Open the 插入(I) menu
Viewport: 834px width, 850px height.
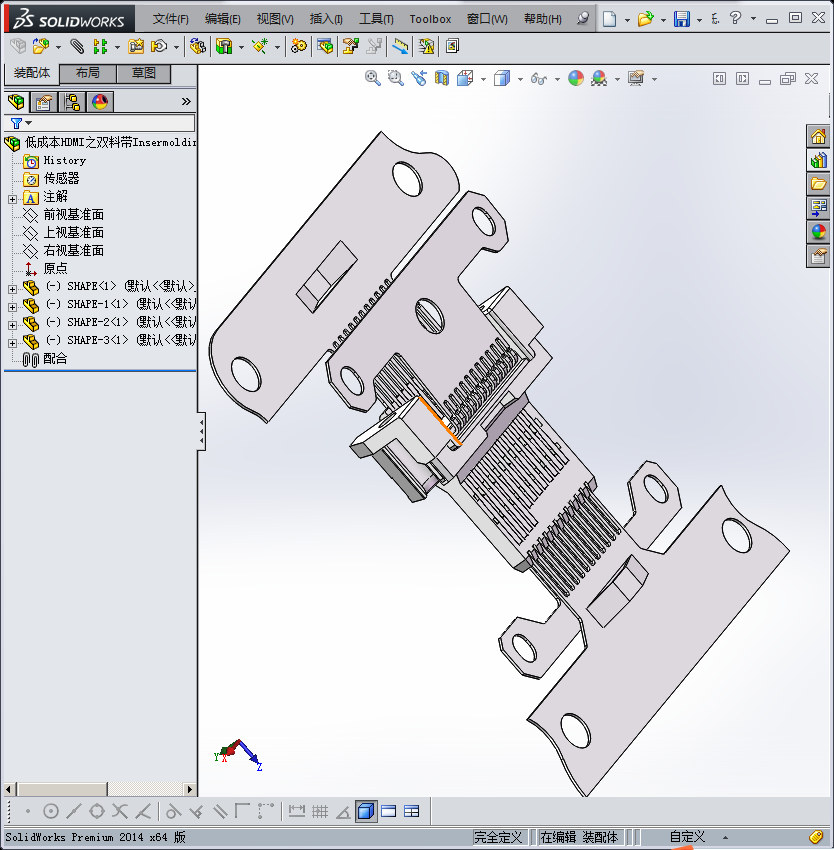(x=326, y=19)
